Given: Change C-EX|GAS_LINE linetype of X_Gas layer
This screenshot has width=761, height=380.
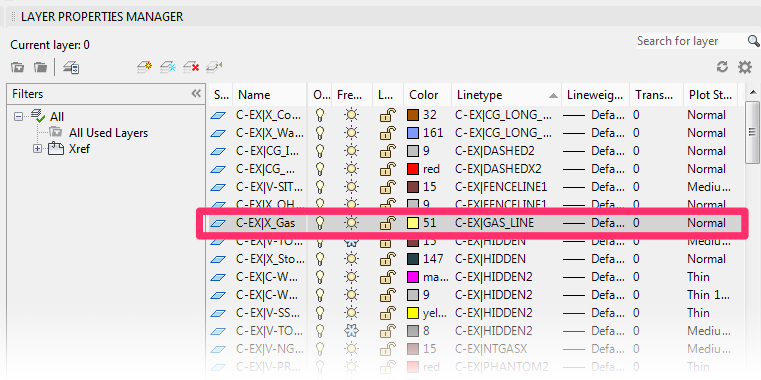Looking at the screenshot, I should [494, 223].
